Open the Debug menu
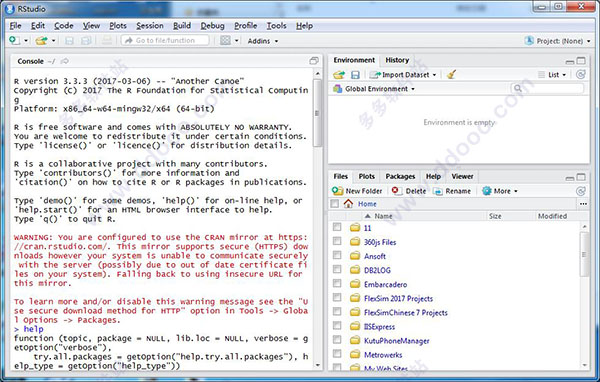Viewport: 600px width, 382px height. click(212, 26)
